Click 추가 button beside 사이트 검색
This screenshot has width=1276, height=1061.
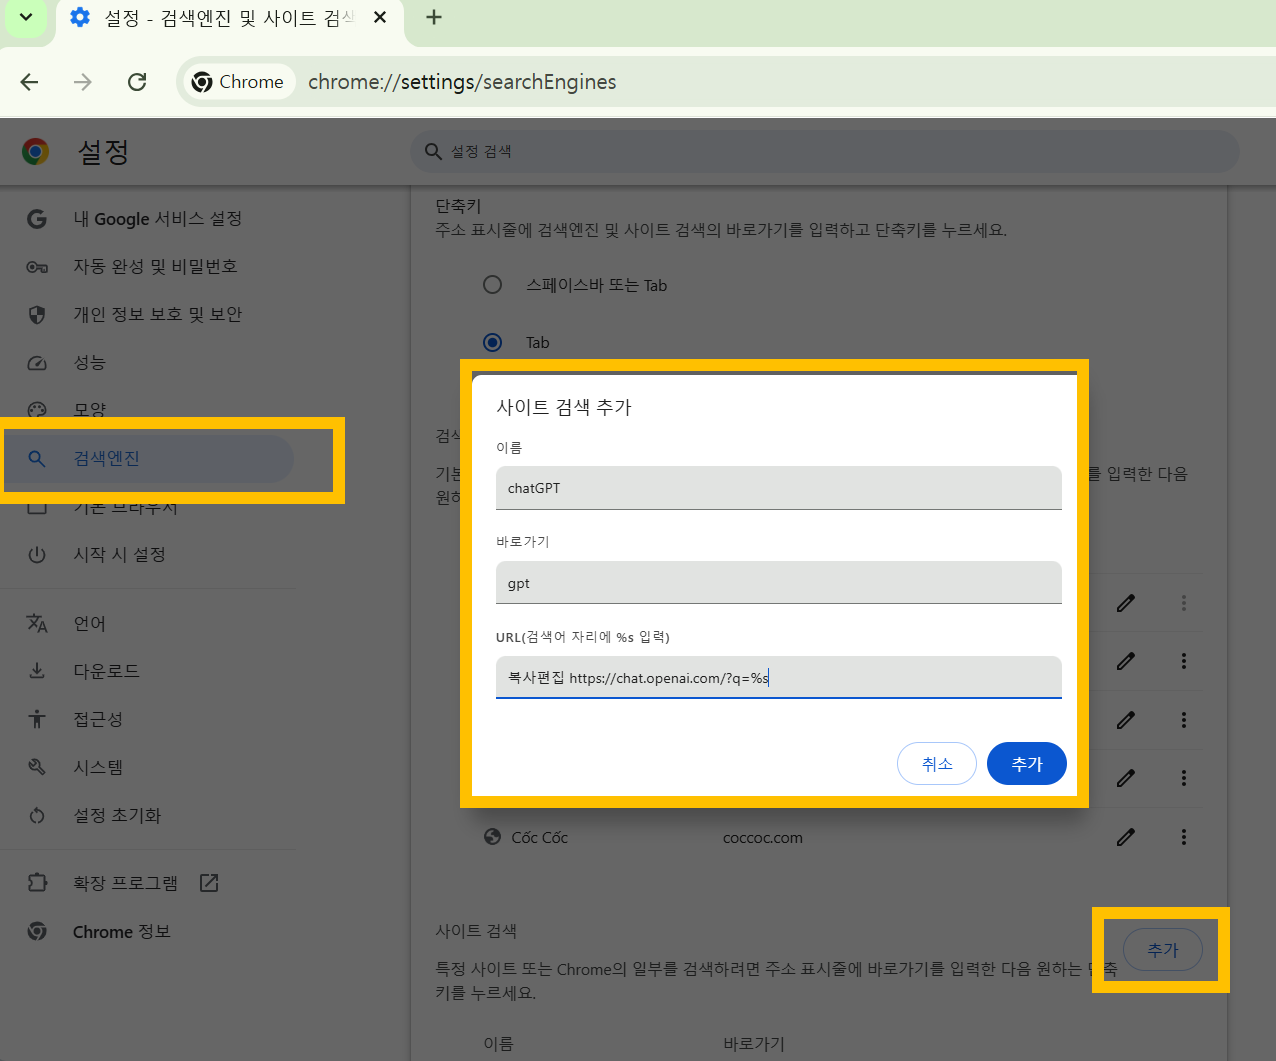[x=1163, y=950]
